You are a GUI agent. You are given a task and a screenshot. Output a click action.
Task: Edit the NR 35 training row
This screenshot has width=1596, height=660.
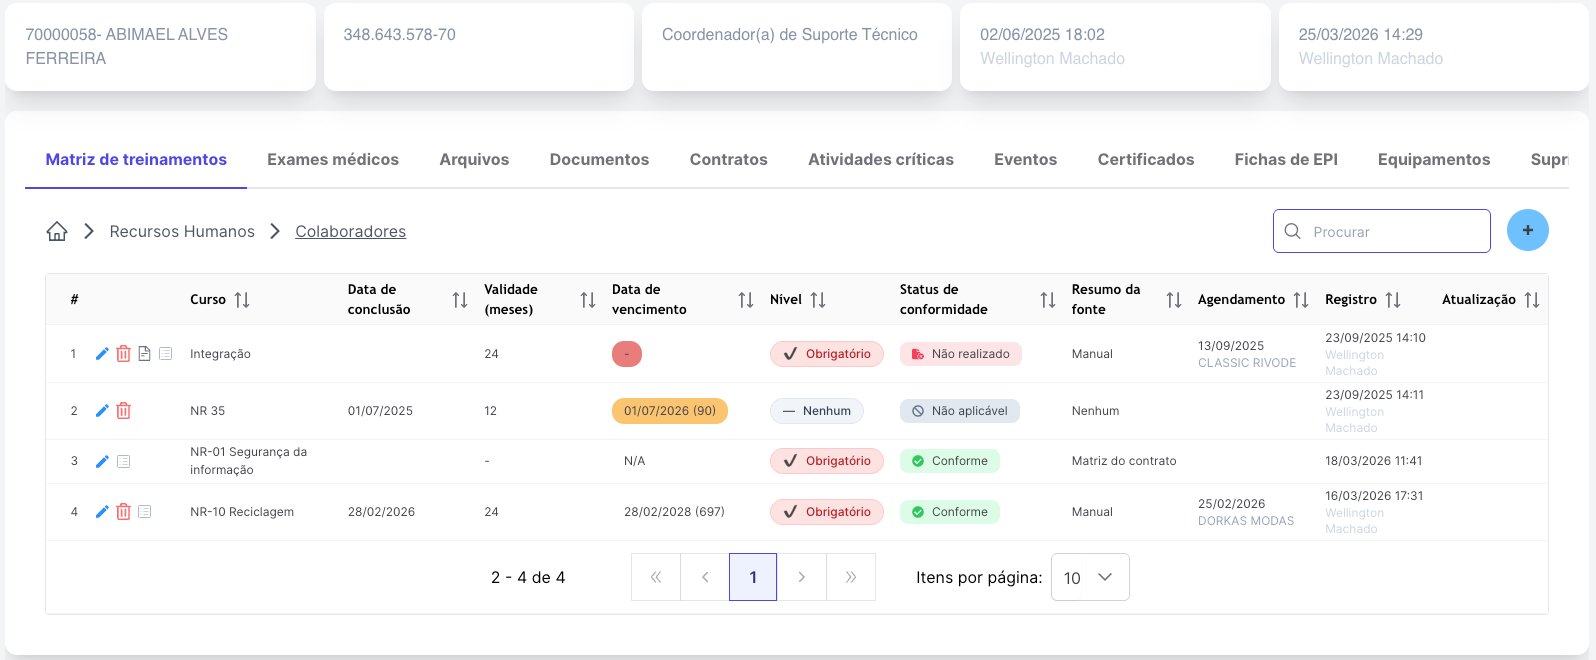point(102,411)
